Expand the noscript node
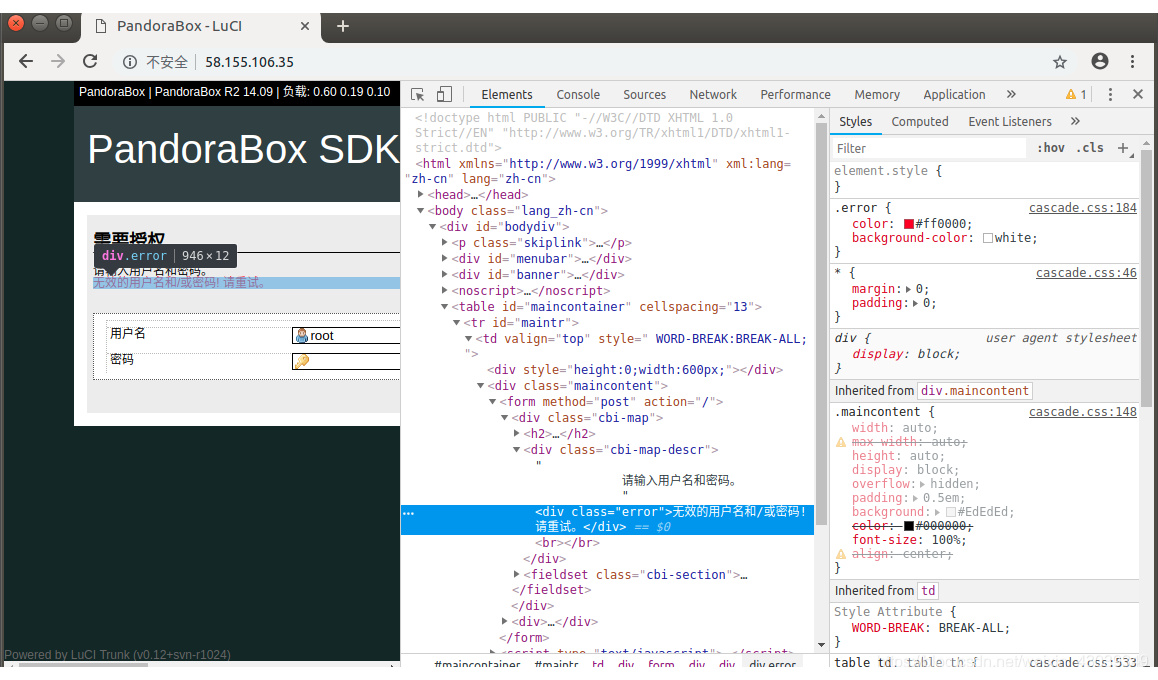 445,291
